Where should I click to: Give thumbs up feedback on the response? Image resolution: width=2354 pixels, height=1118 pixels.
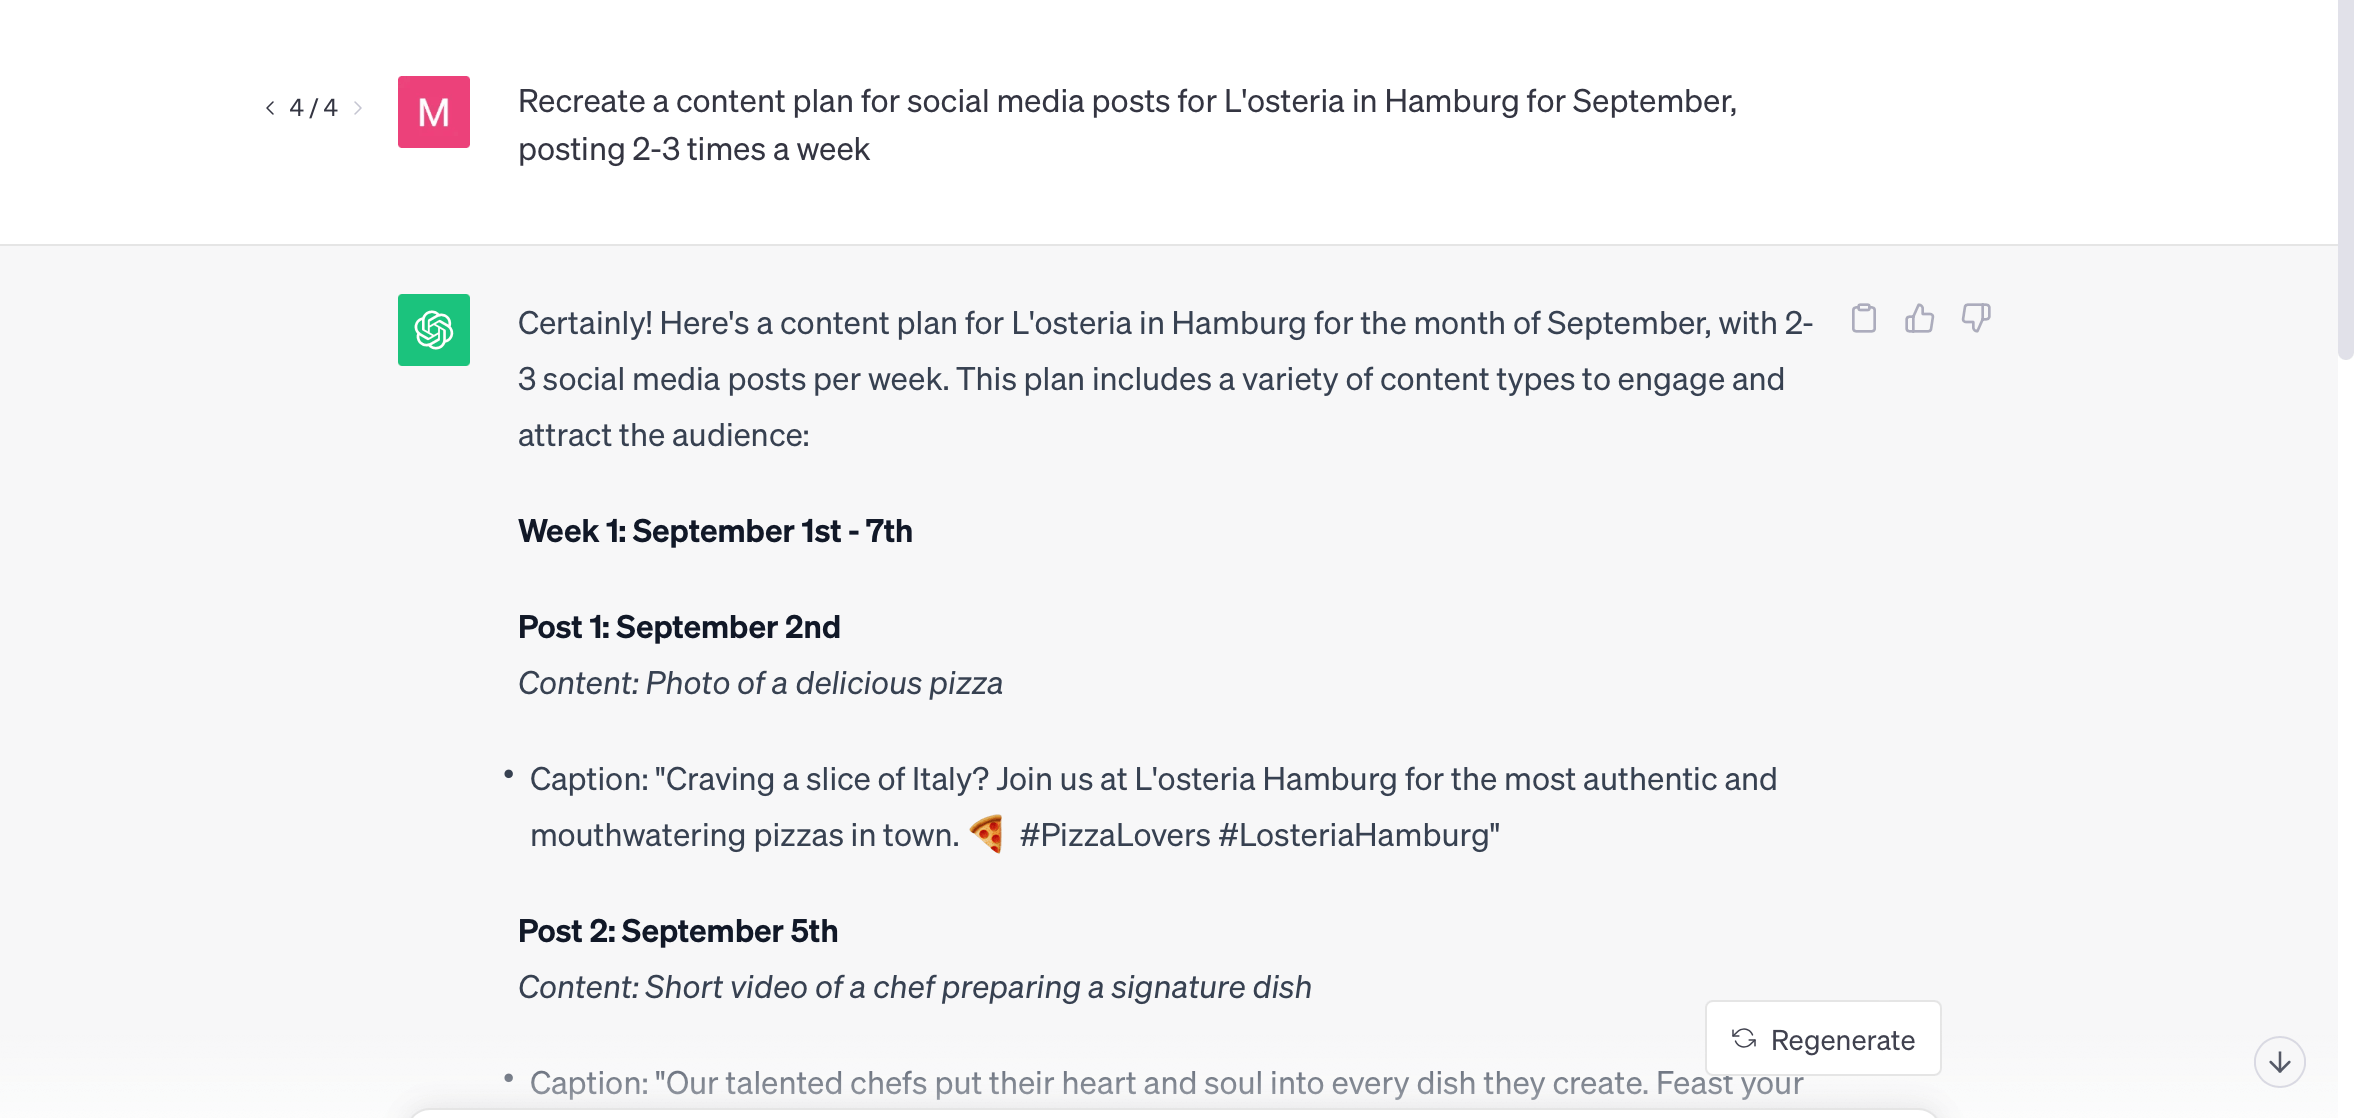1921,318
